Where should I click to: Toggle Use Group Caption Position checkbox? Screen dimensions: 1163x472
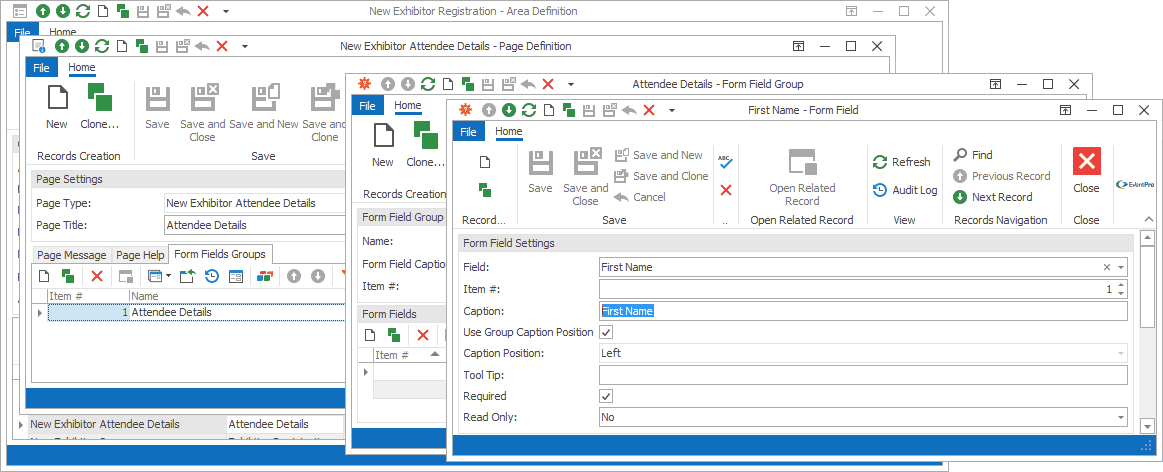[606, 332]
